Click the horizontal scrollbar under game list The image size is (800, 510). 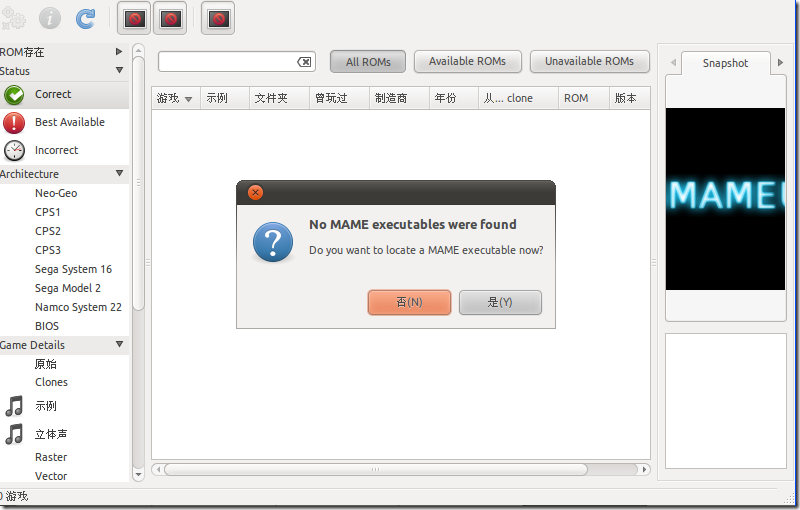376,469
